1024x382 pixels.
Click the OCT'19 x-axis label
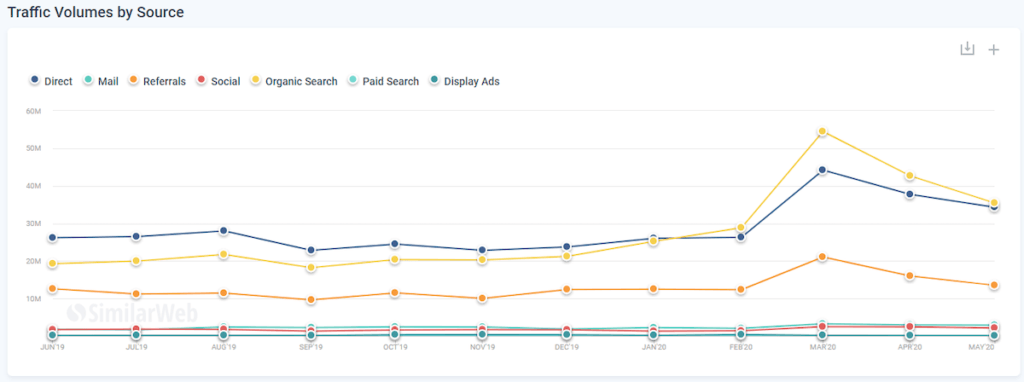pyautogui.click(x=394, y=347)
